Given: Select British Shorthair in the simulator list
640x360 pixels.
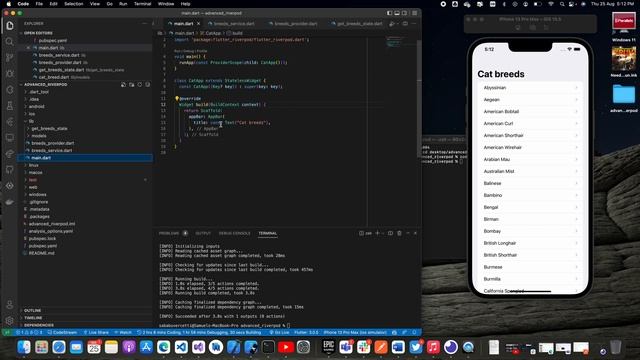Looking at the screenshot, I should 531,255.
